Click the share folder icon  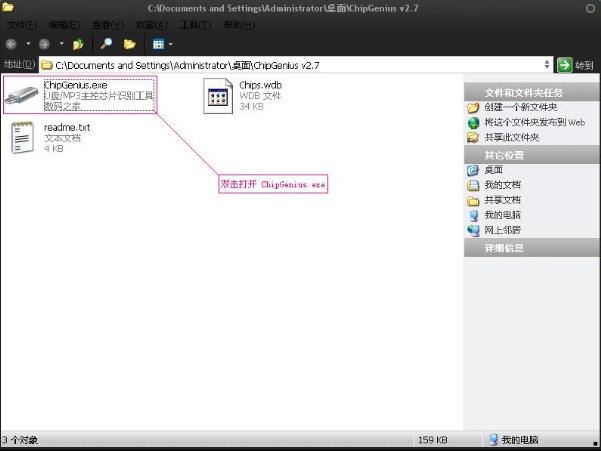[473, 138]
